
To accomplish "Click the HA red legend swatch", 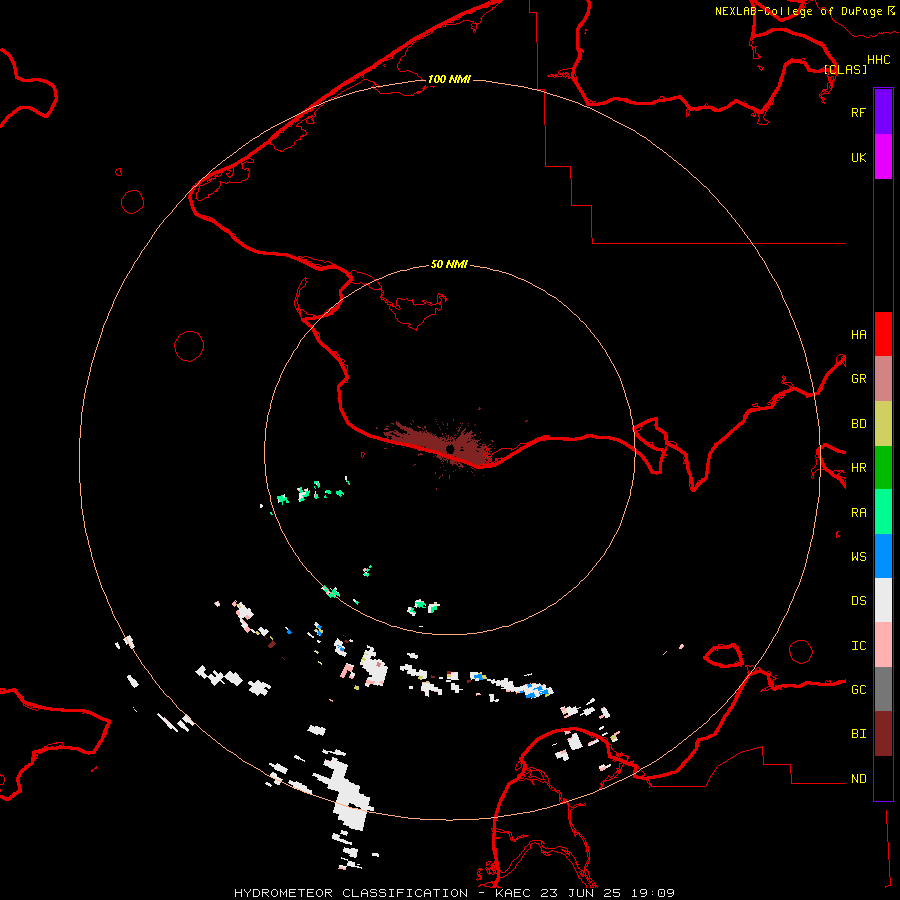I will coord(883,334).
